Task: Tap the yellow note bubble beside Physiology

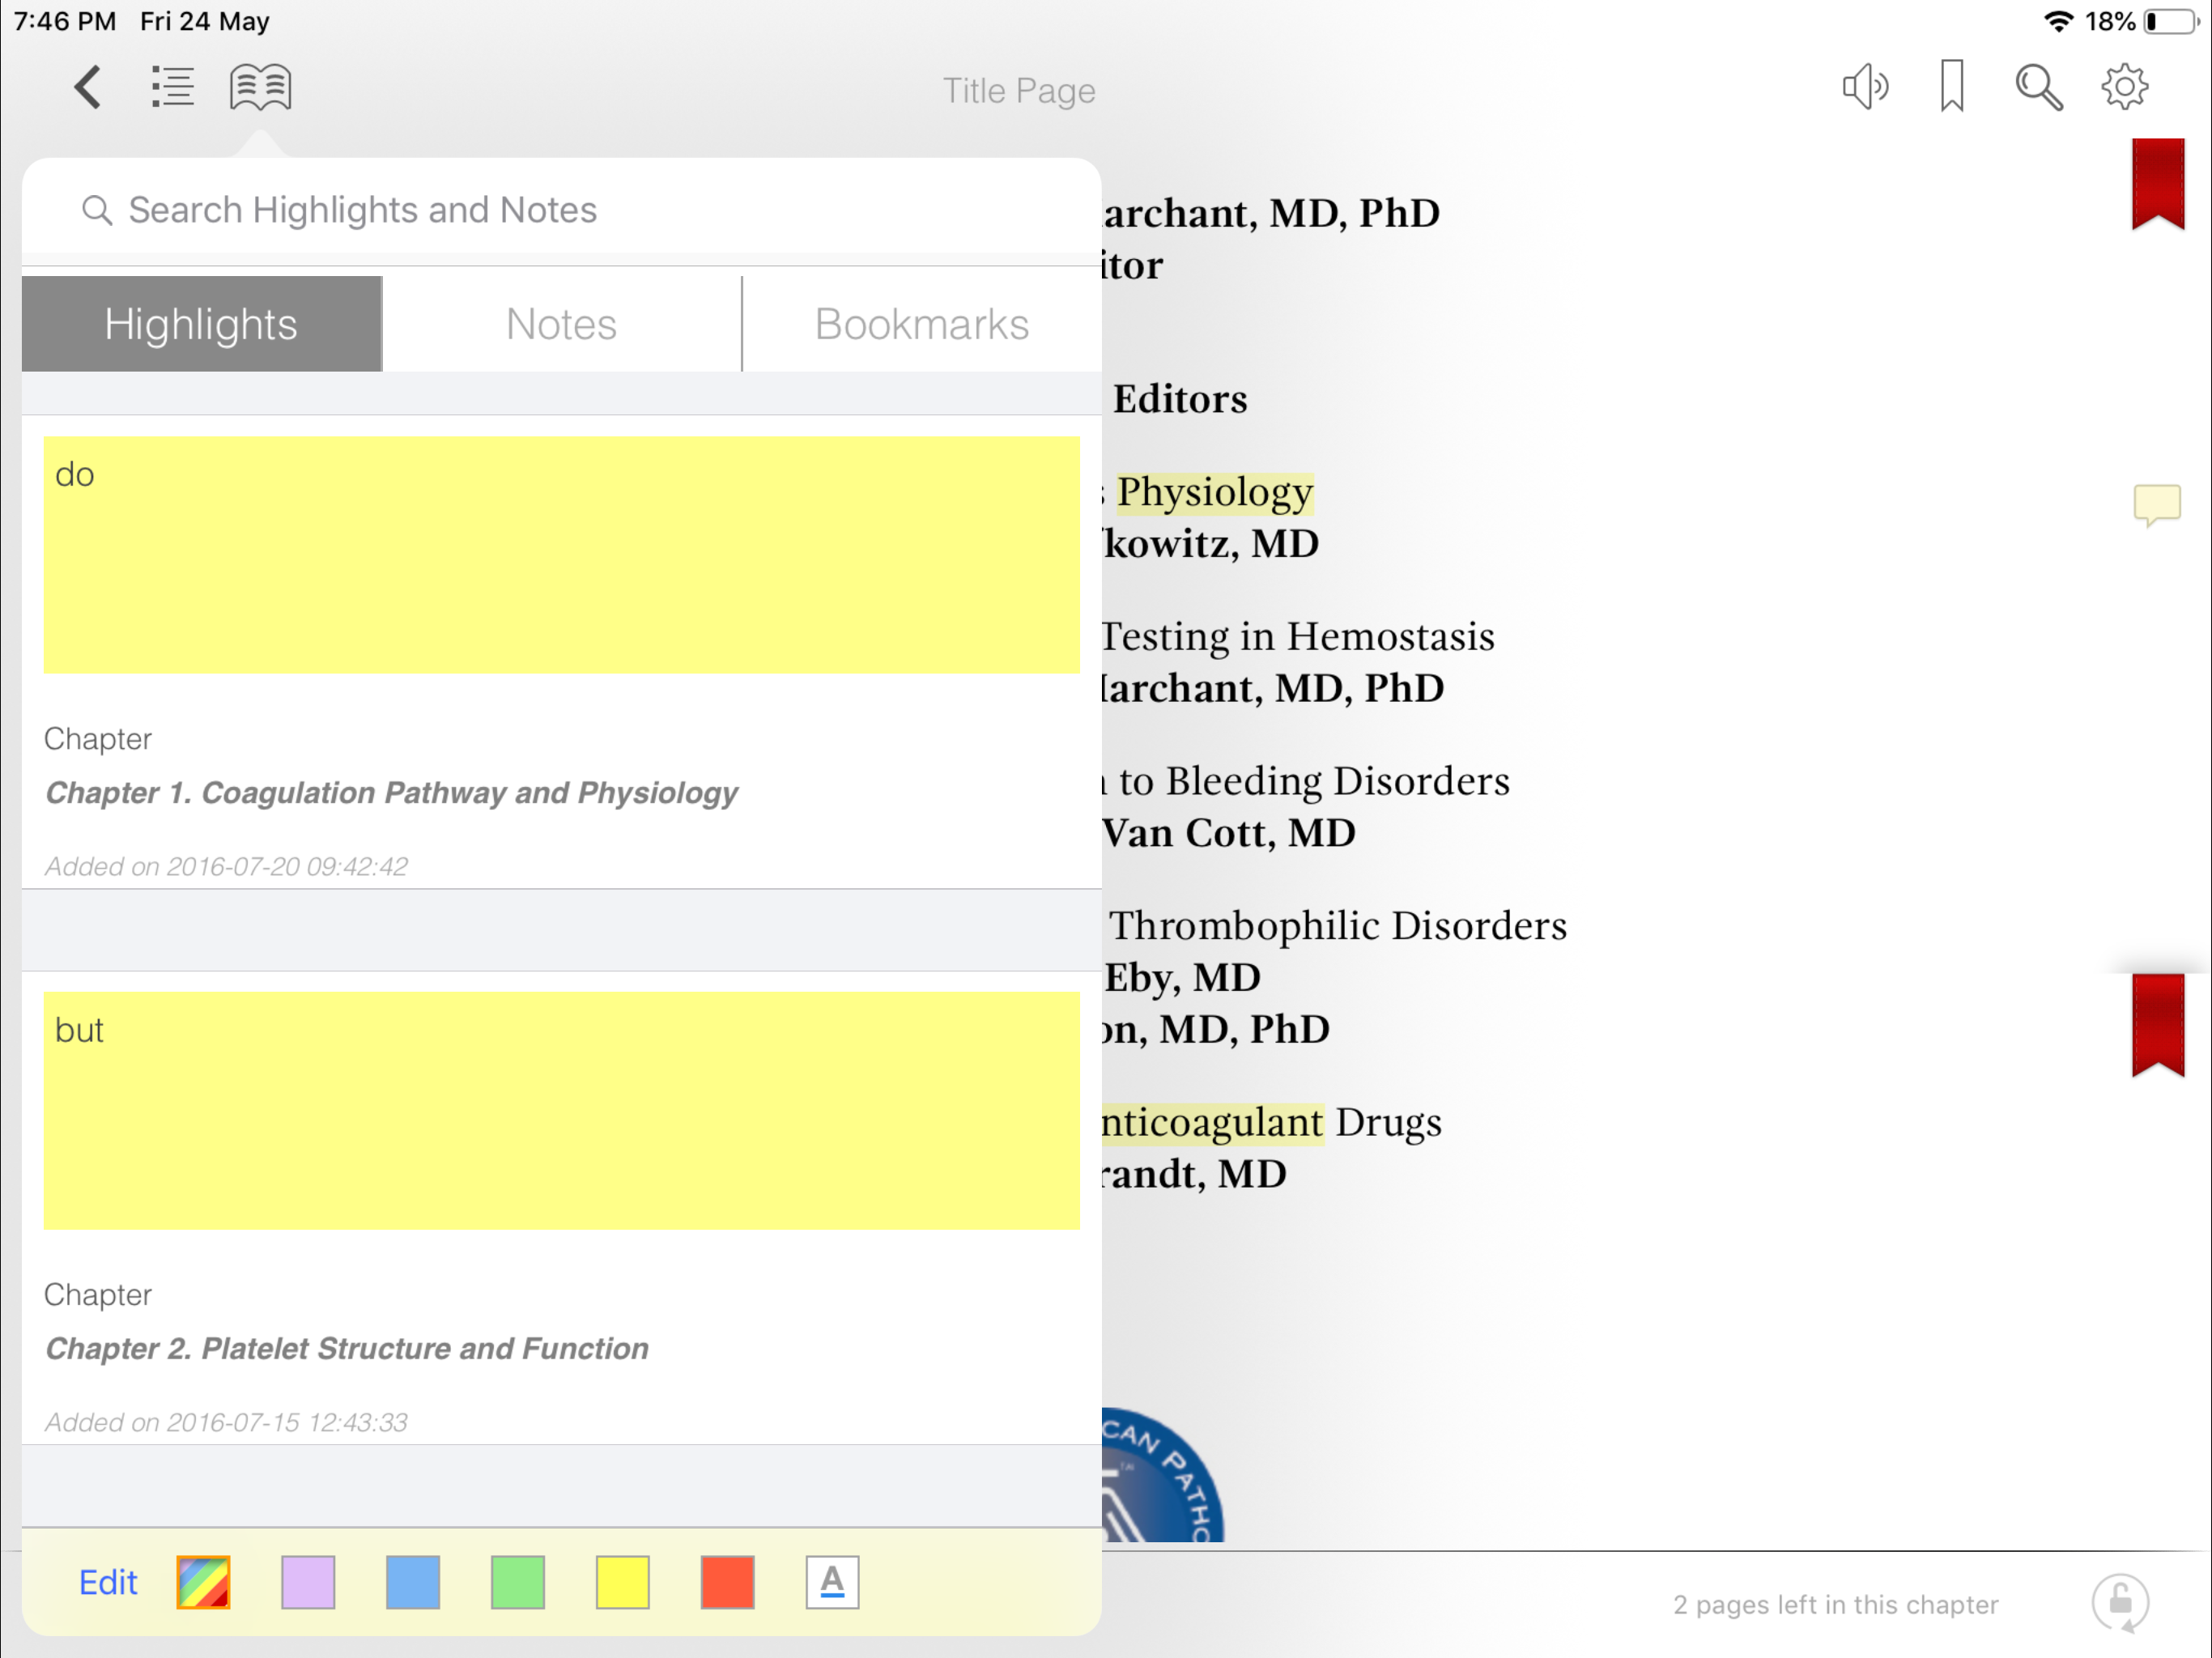Action: (x=2156, y=504)
